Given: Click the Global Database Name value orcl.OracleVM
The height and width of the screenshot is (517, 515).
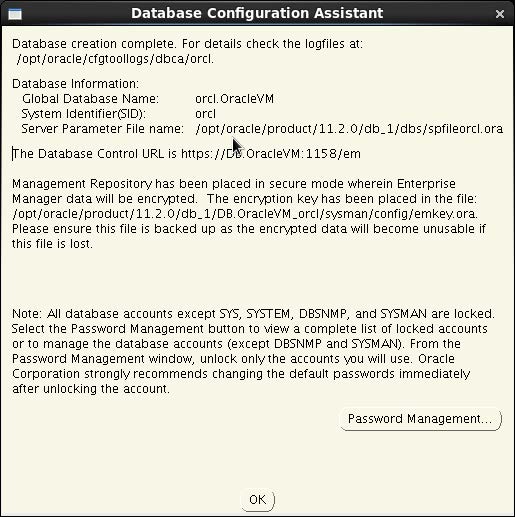Looking at the screenshot, I should tap(235, 99).
